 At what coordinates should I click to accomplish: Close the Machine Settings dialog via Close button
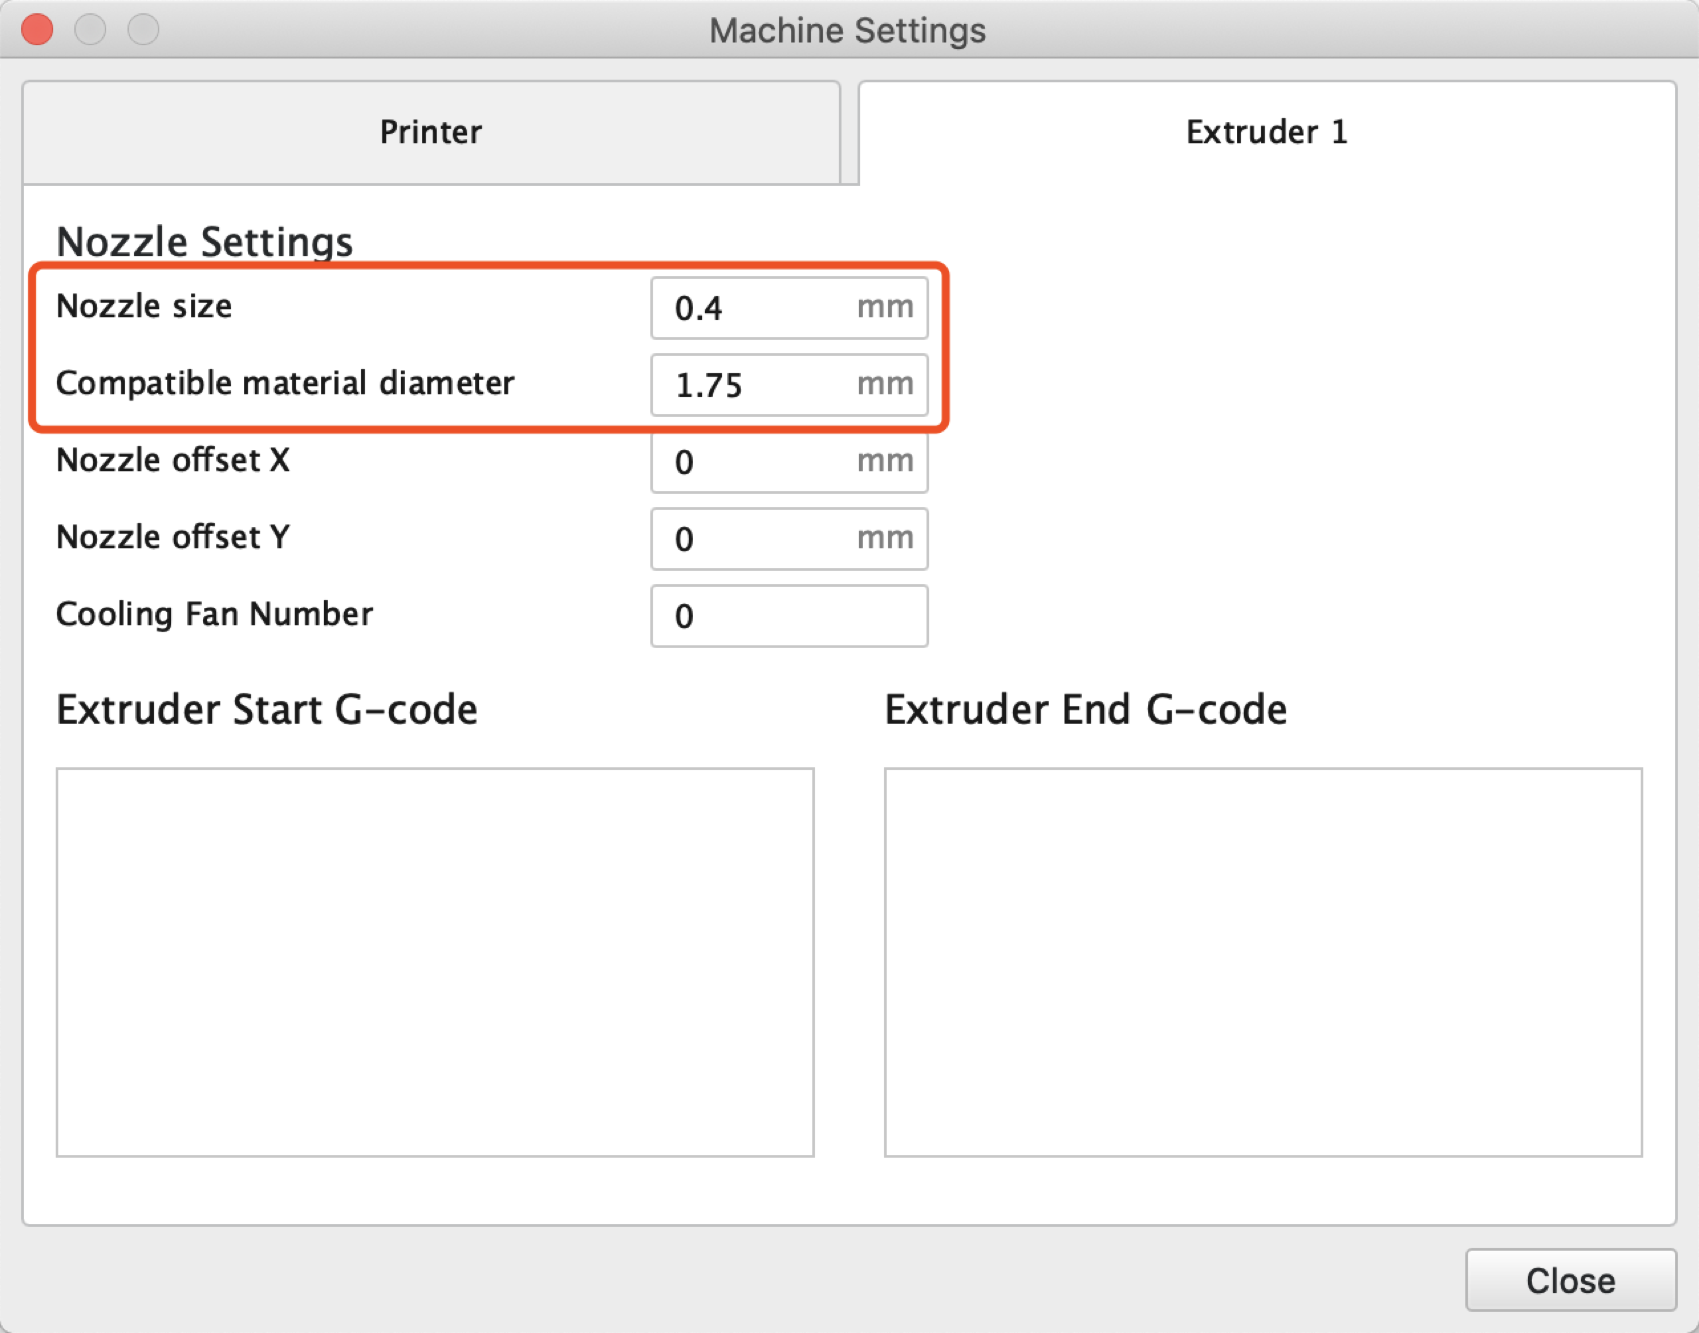(1571, 1280)
